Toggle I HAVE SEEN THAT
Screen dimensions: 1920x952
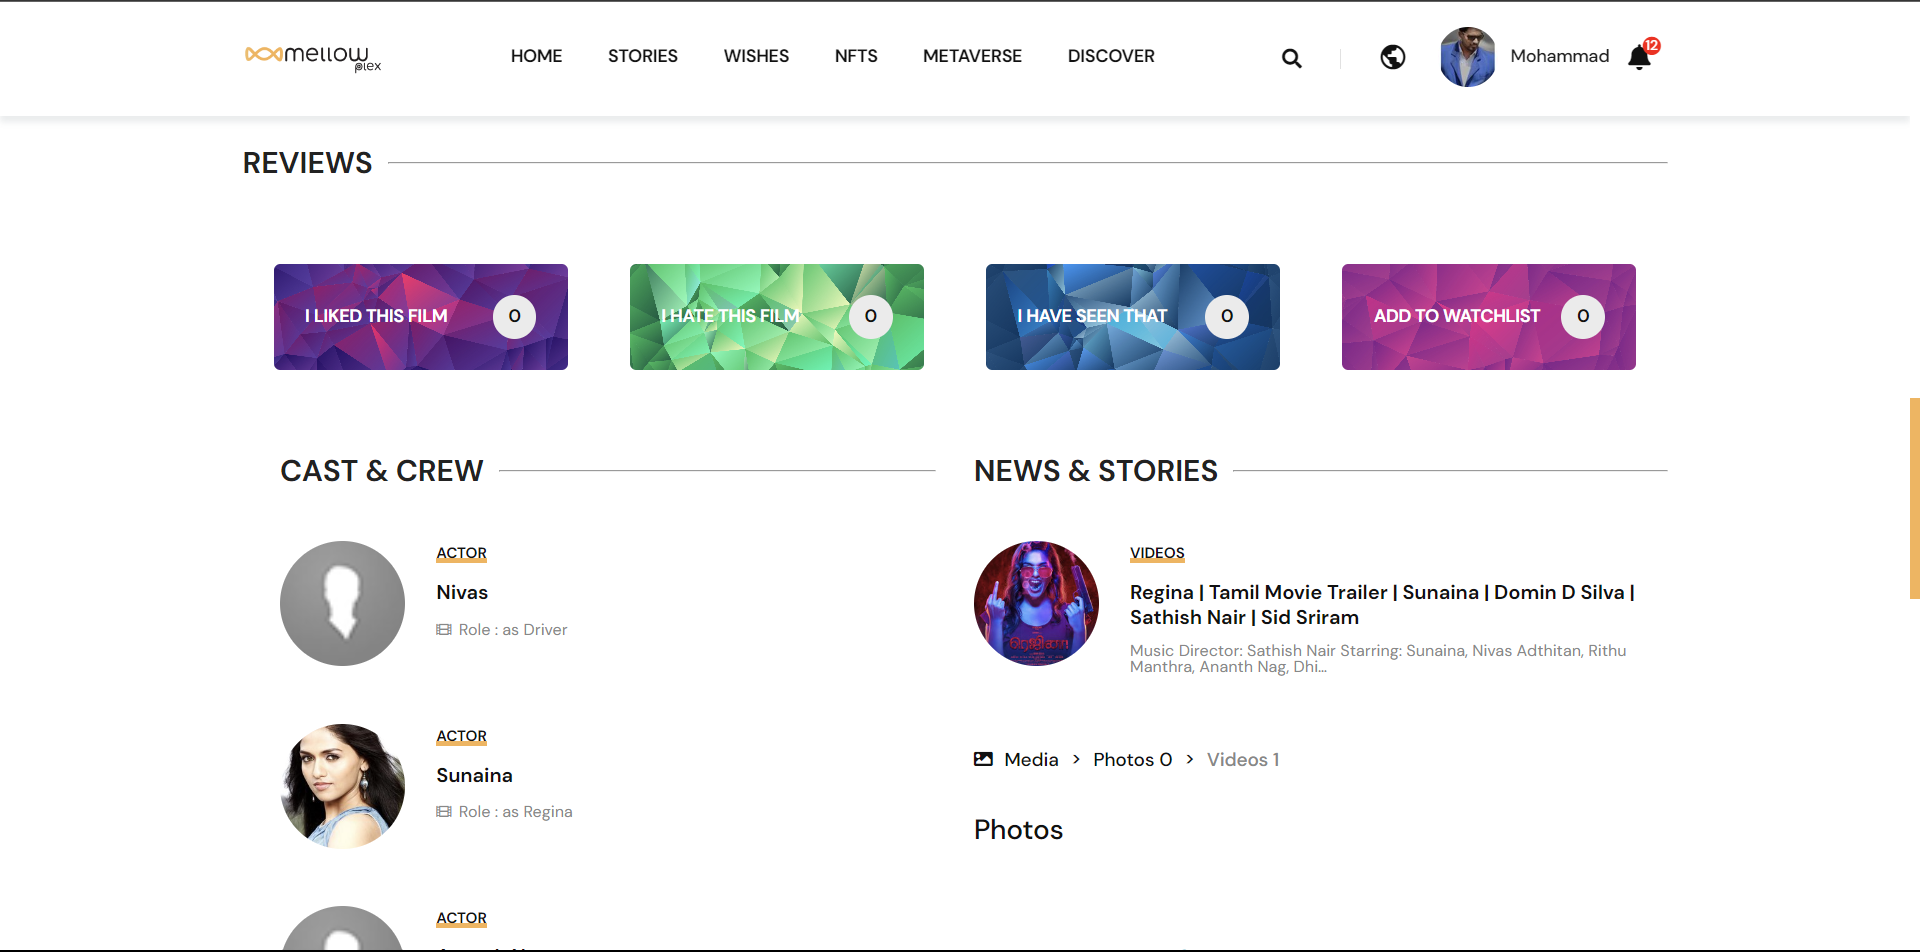(x=1132, y=317)
